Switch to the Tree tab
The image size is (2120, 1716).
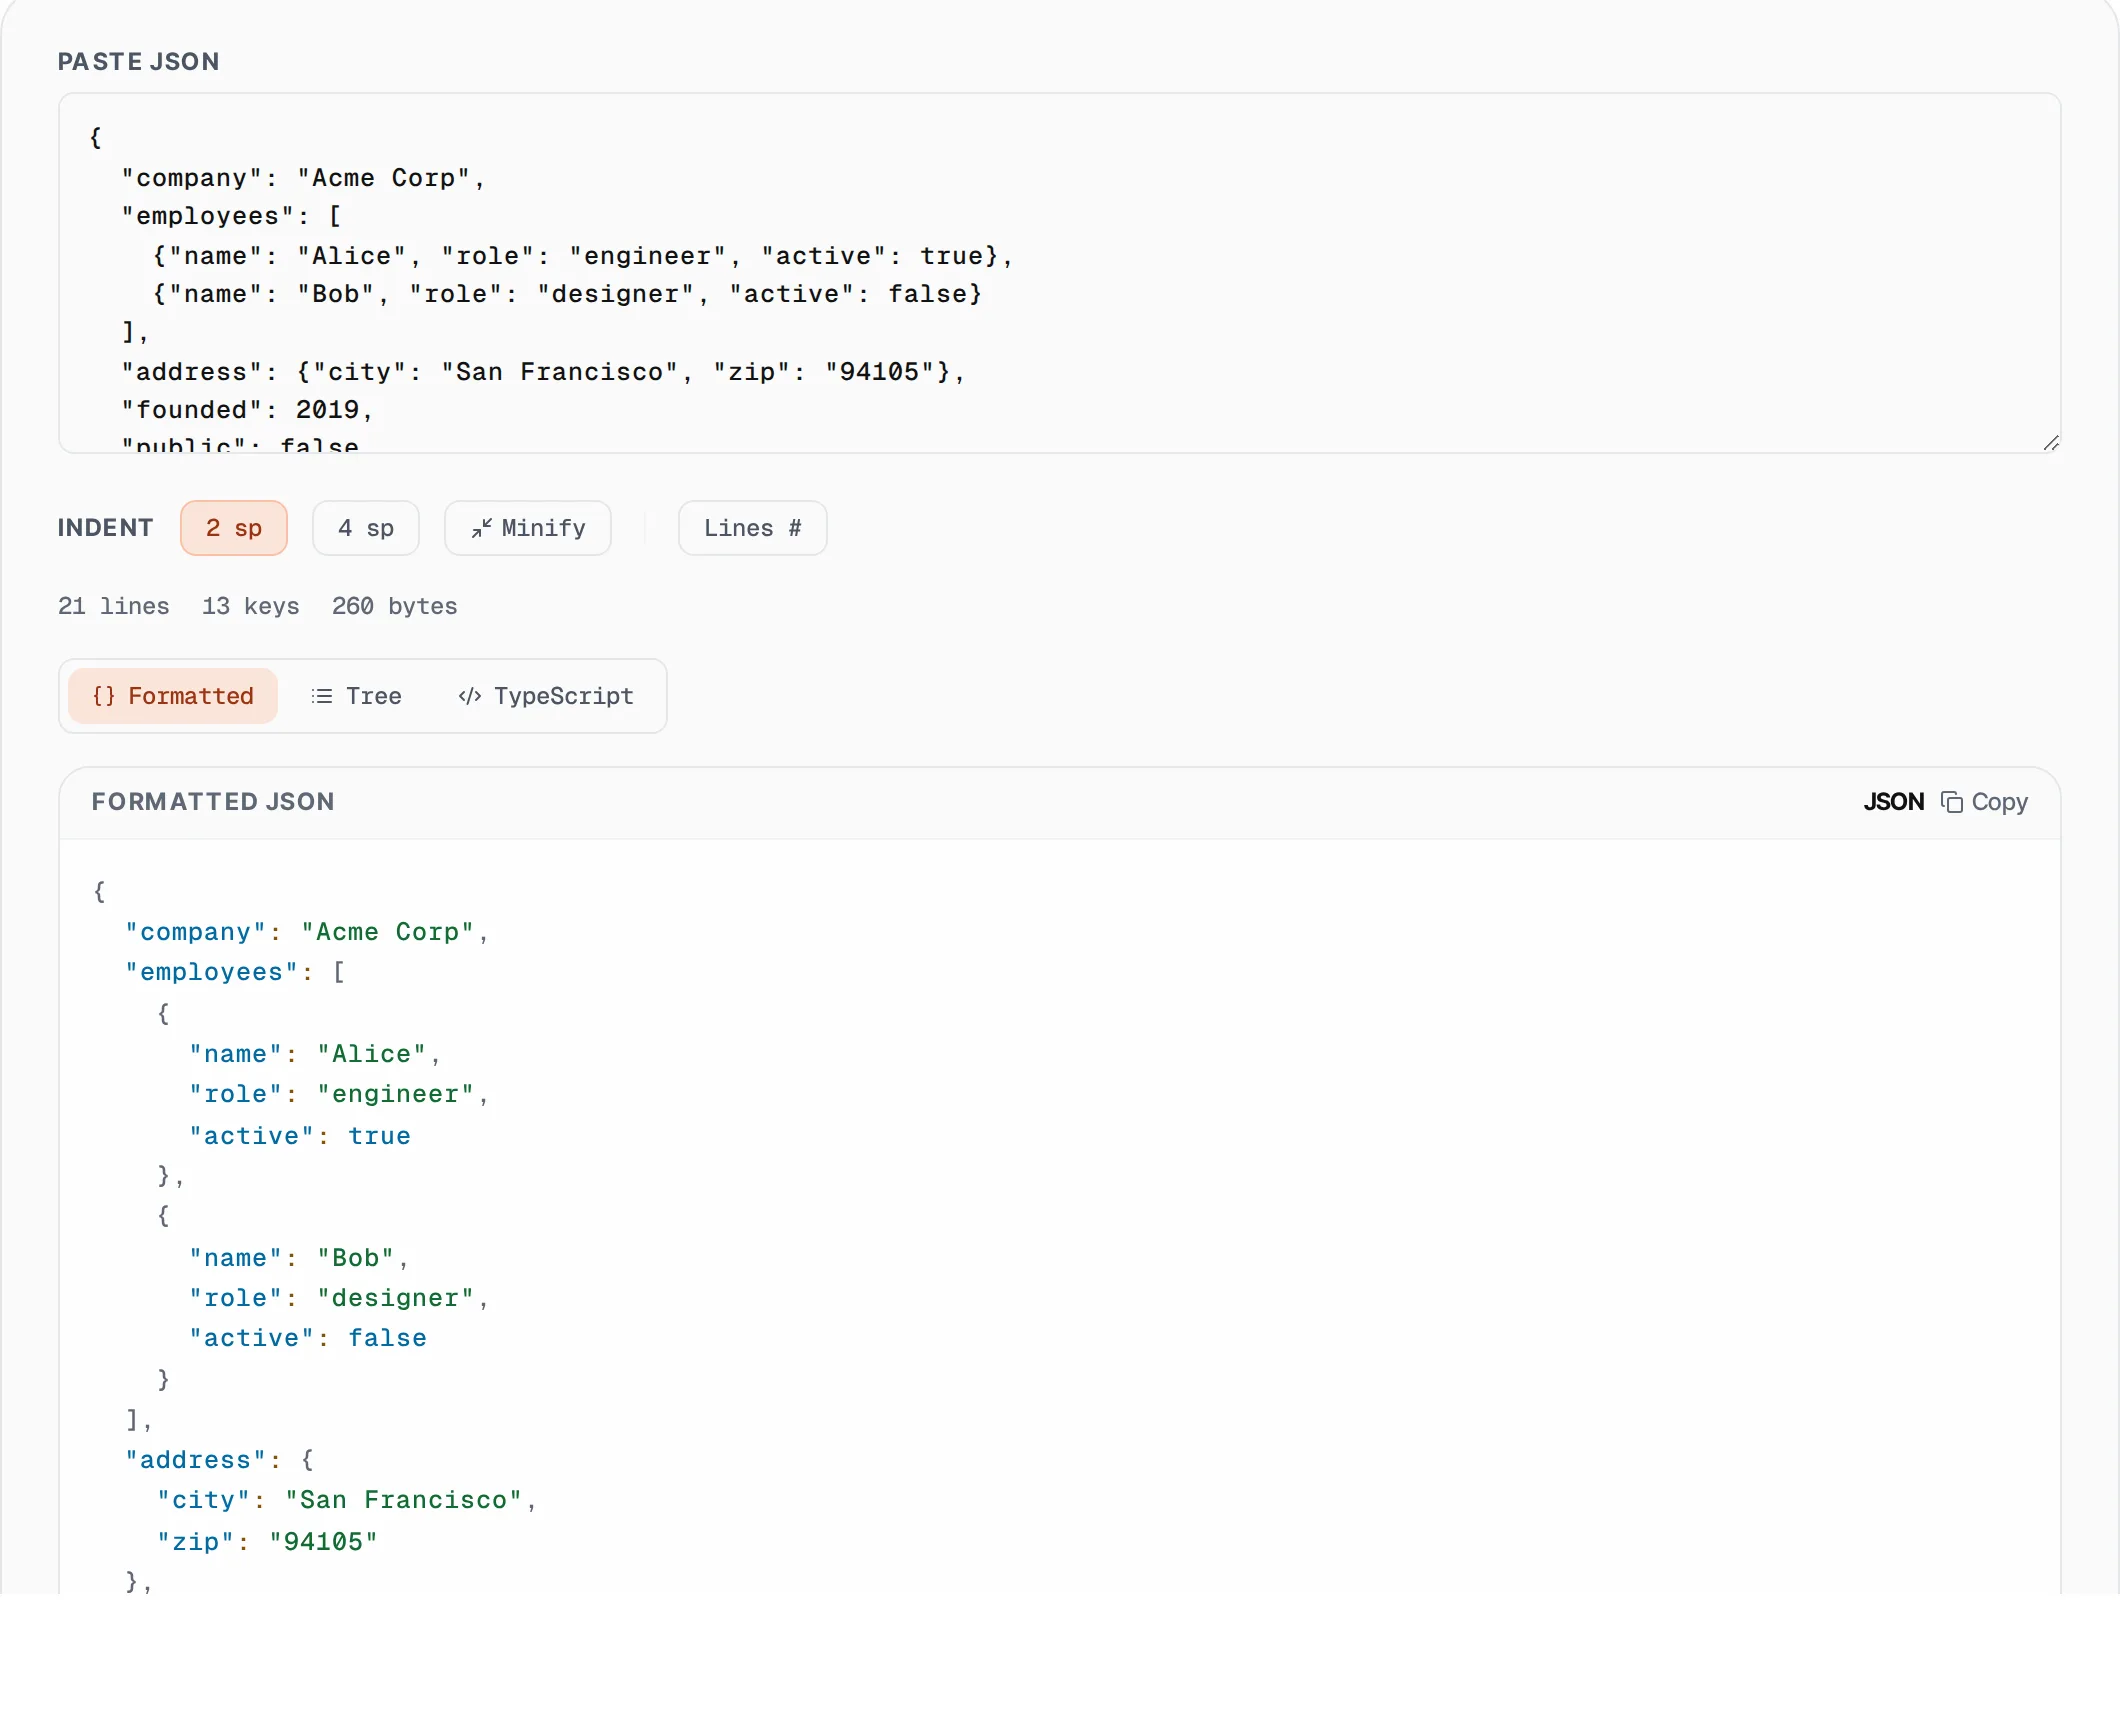point(356,696)
